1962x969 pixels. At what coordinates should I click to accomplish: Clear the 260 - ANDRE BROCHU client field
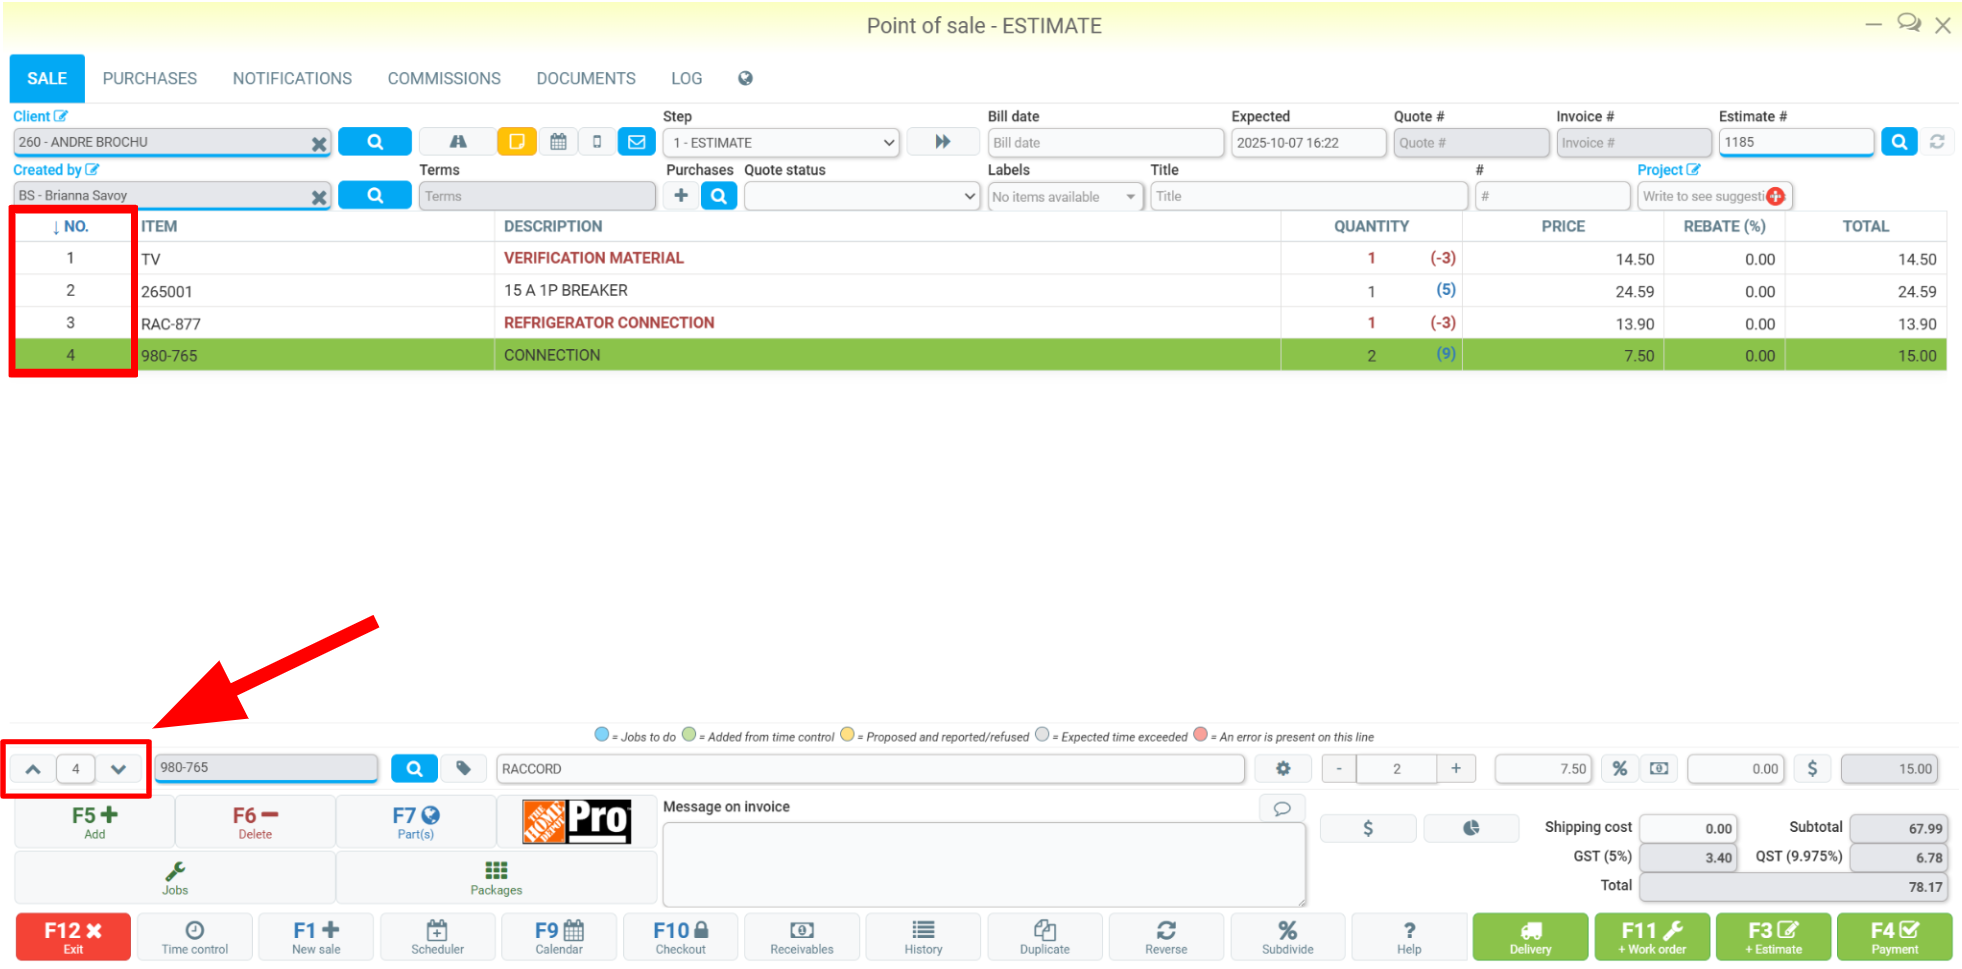[319, 143]
